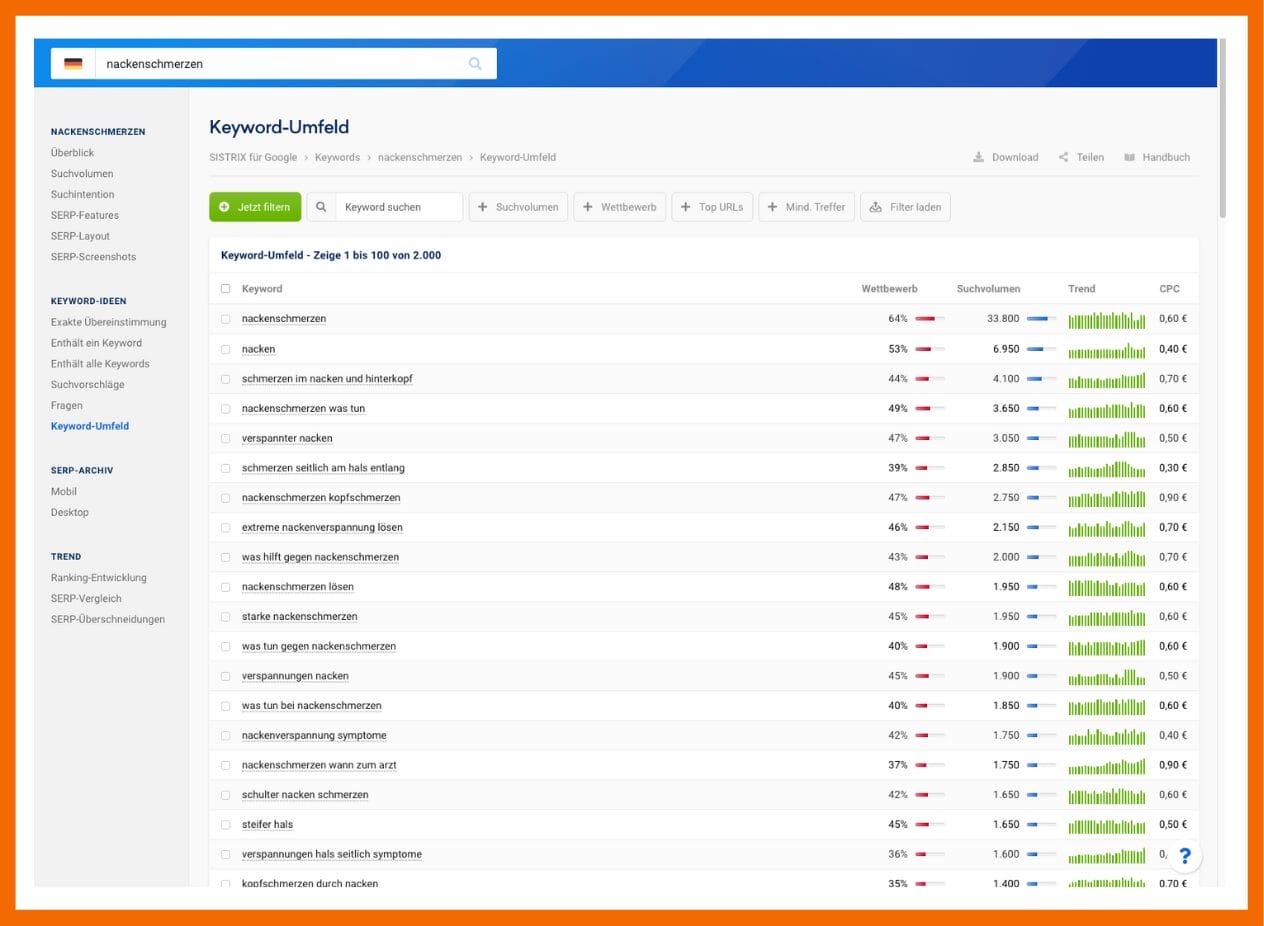
Task: Switch to Keyword-Umfeld in the sidebar
Action: coord(90,425)
